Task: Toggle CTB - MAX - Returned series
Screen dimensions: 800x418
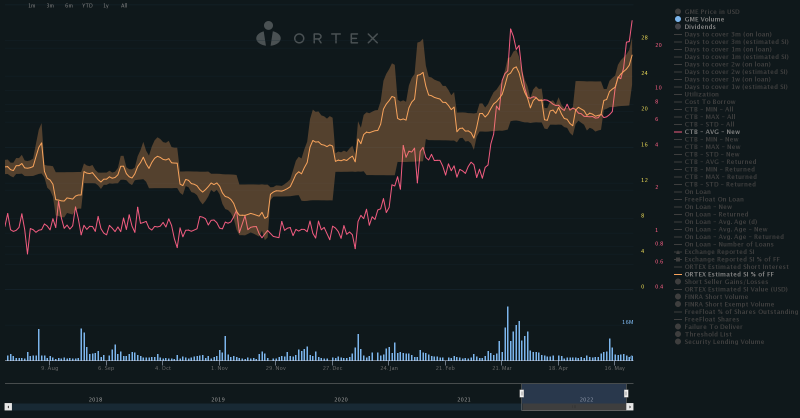Action: tap(715, 177)
